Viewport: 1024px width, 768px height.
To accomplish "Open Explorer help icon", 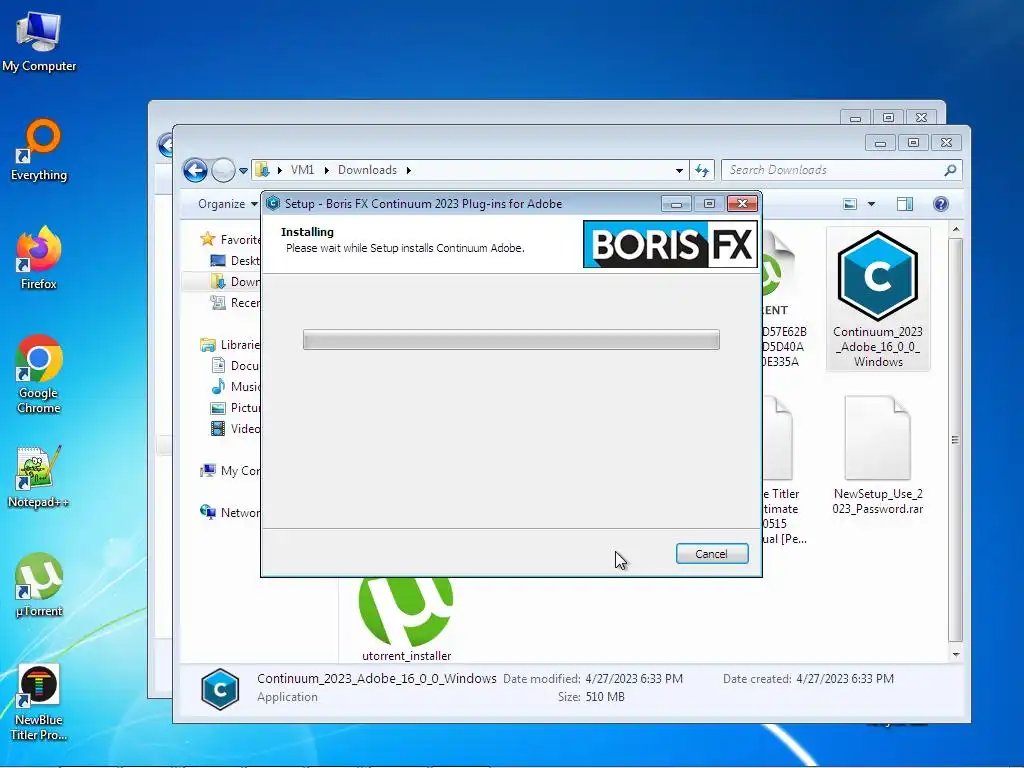I will pyautogui.click(x=940, y=204).
